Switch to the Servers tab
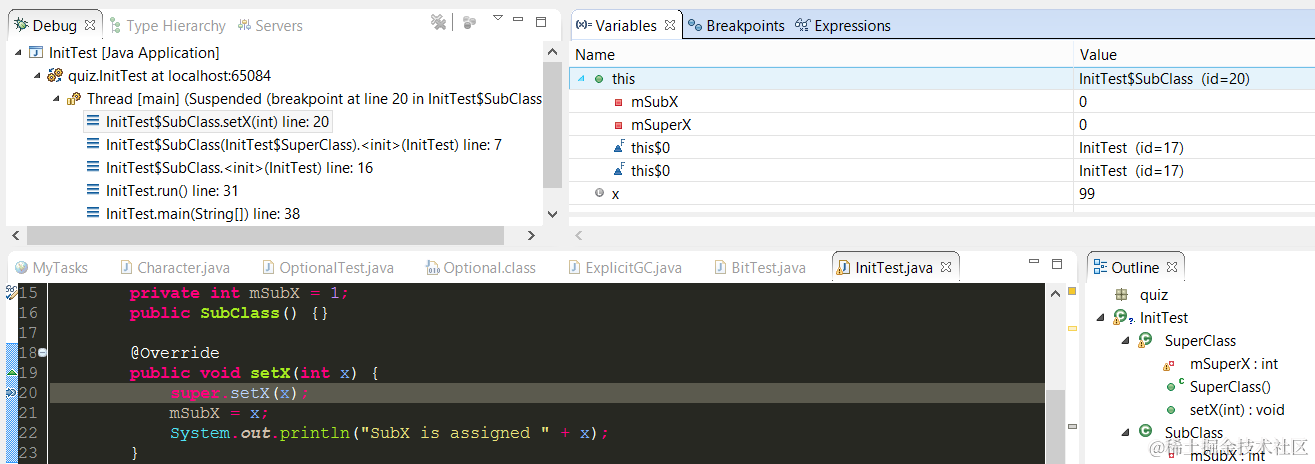Image resolution: width=1315 pixels, height=464 pixels. pyautogui.click(x=268, y=25)
